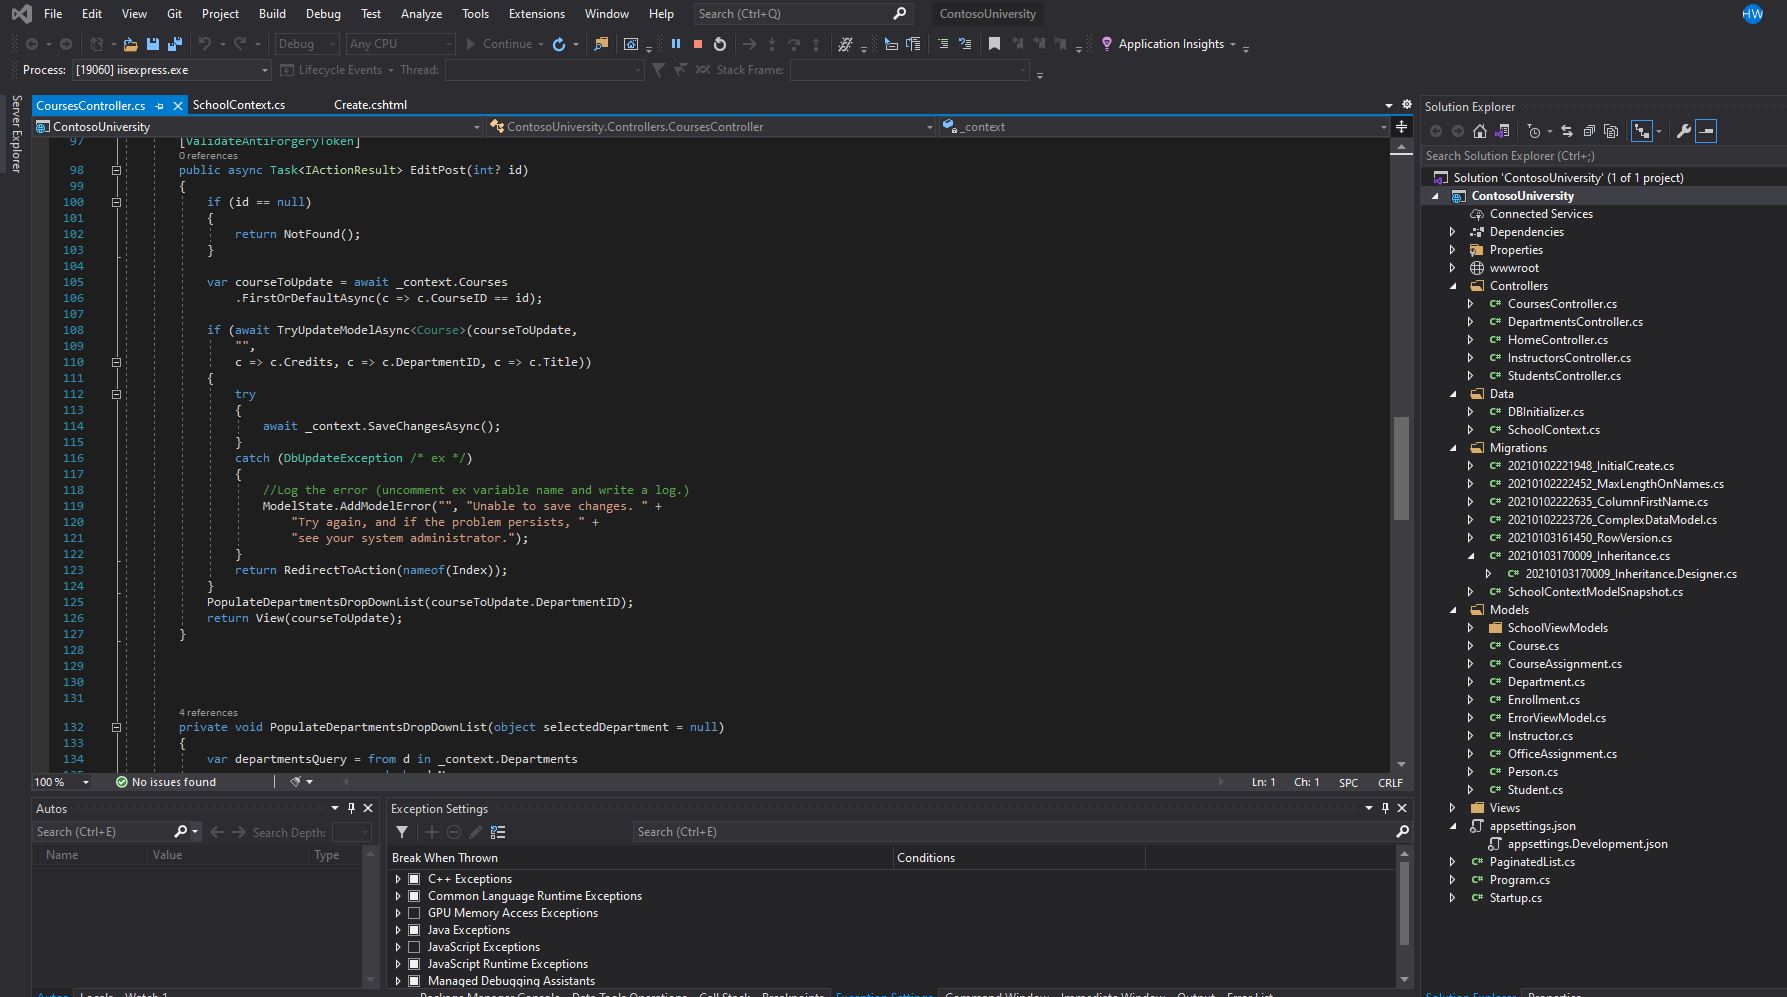
Task: Expand the Dependencies node
Action: click(1453, 232)
